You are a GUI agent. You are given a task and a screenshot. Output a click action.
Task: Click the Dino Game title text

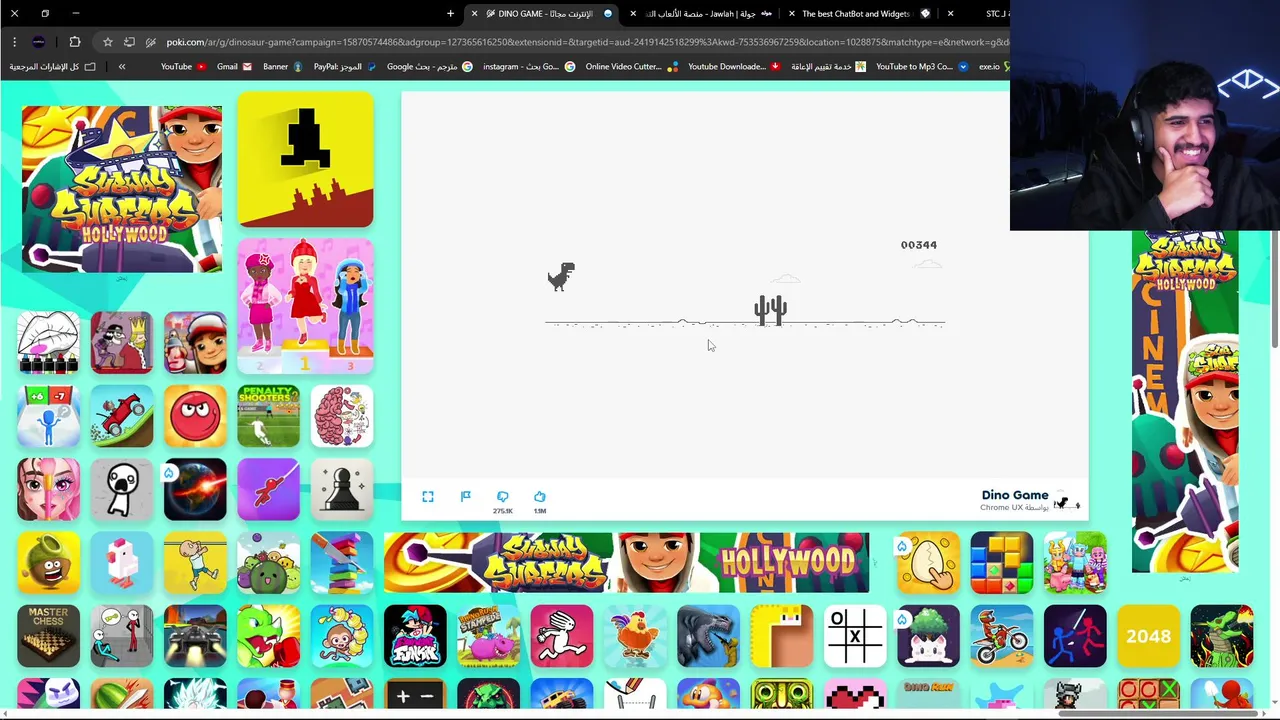1015,495
